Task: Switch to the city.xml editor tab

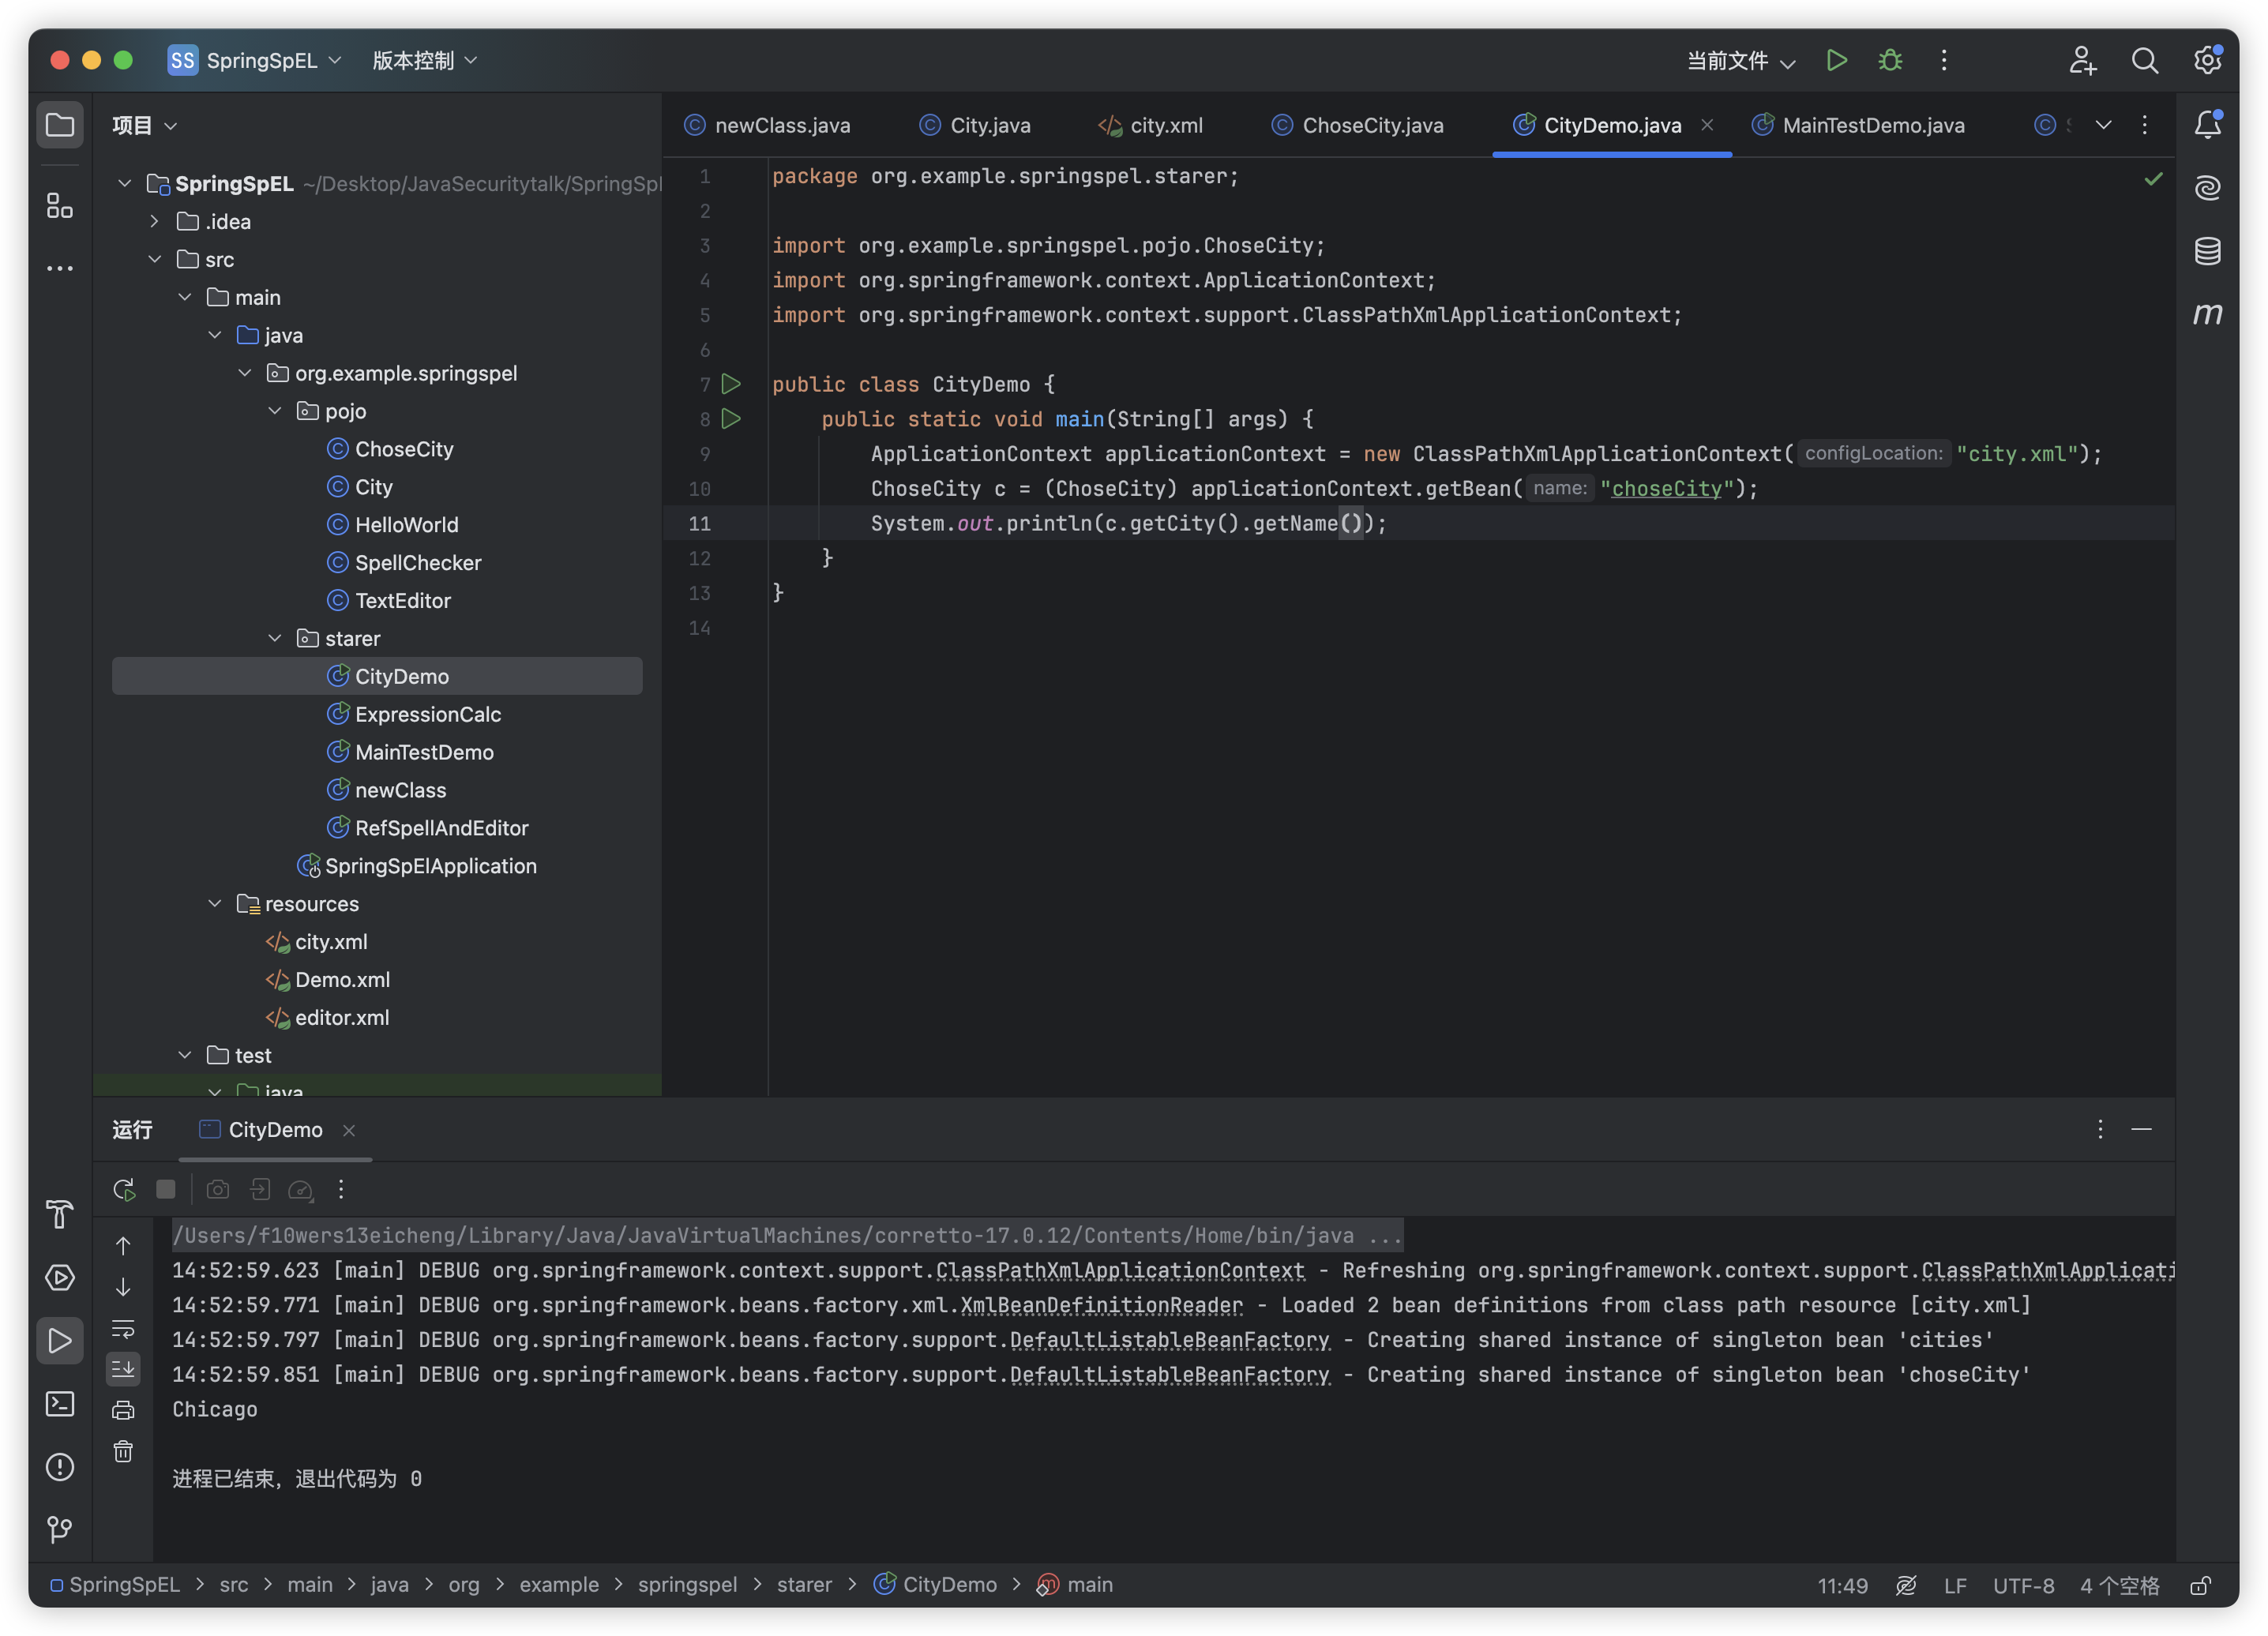Action: click(1150, 125)
